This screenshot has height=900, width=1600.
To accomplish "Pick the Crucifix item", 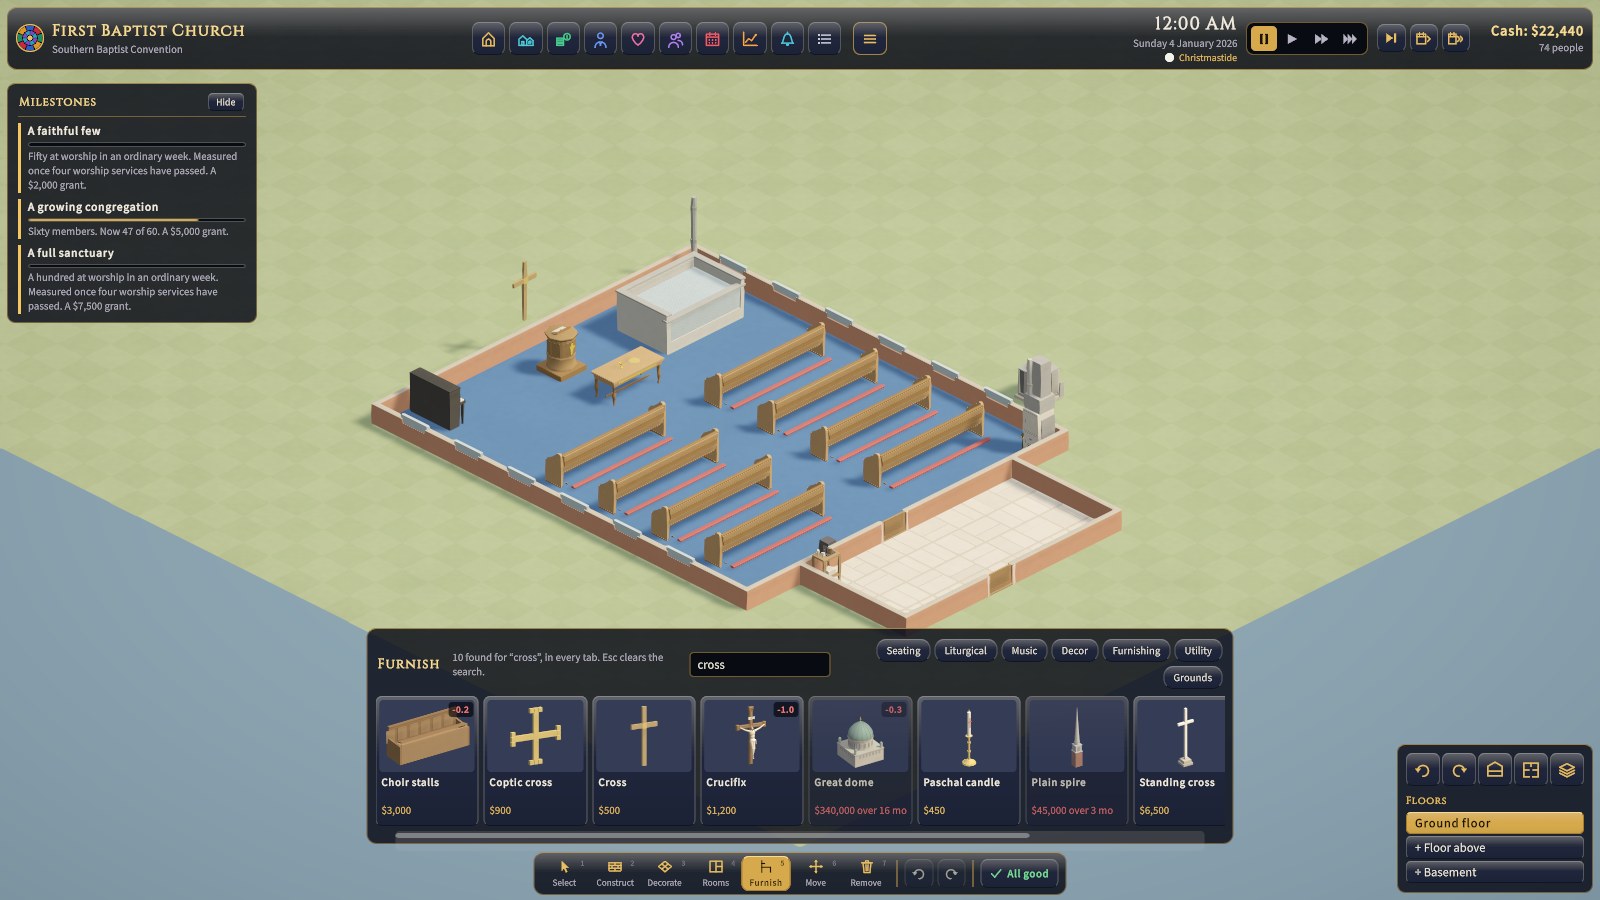I will 752,760.
